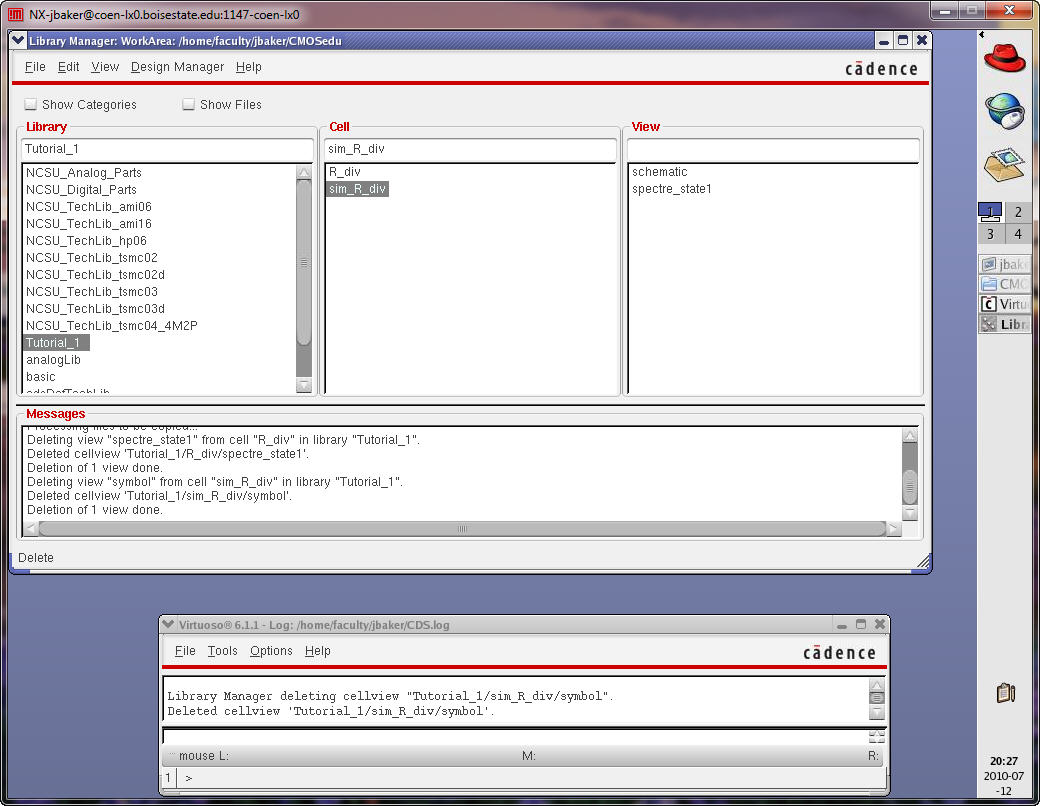Switch to workspace 4 in pager
The width and height of the screenshot is (1040, 806).
1018,234
